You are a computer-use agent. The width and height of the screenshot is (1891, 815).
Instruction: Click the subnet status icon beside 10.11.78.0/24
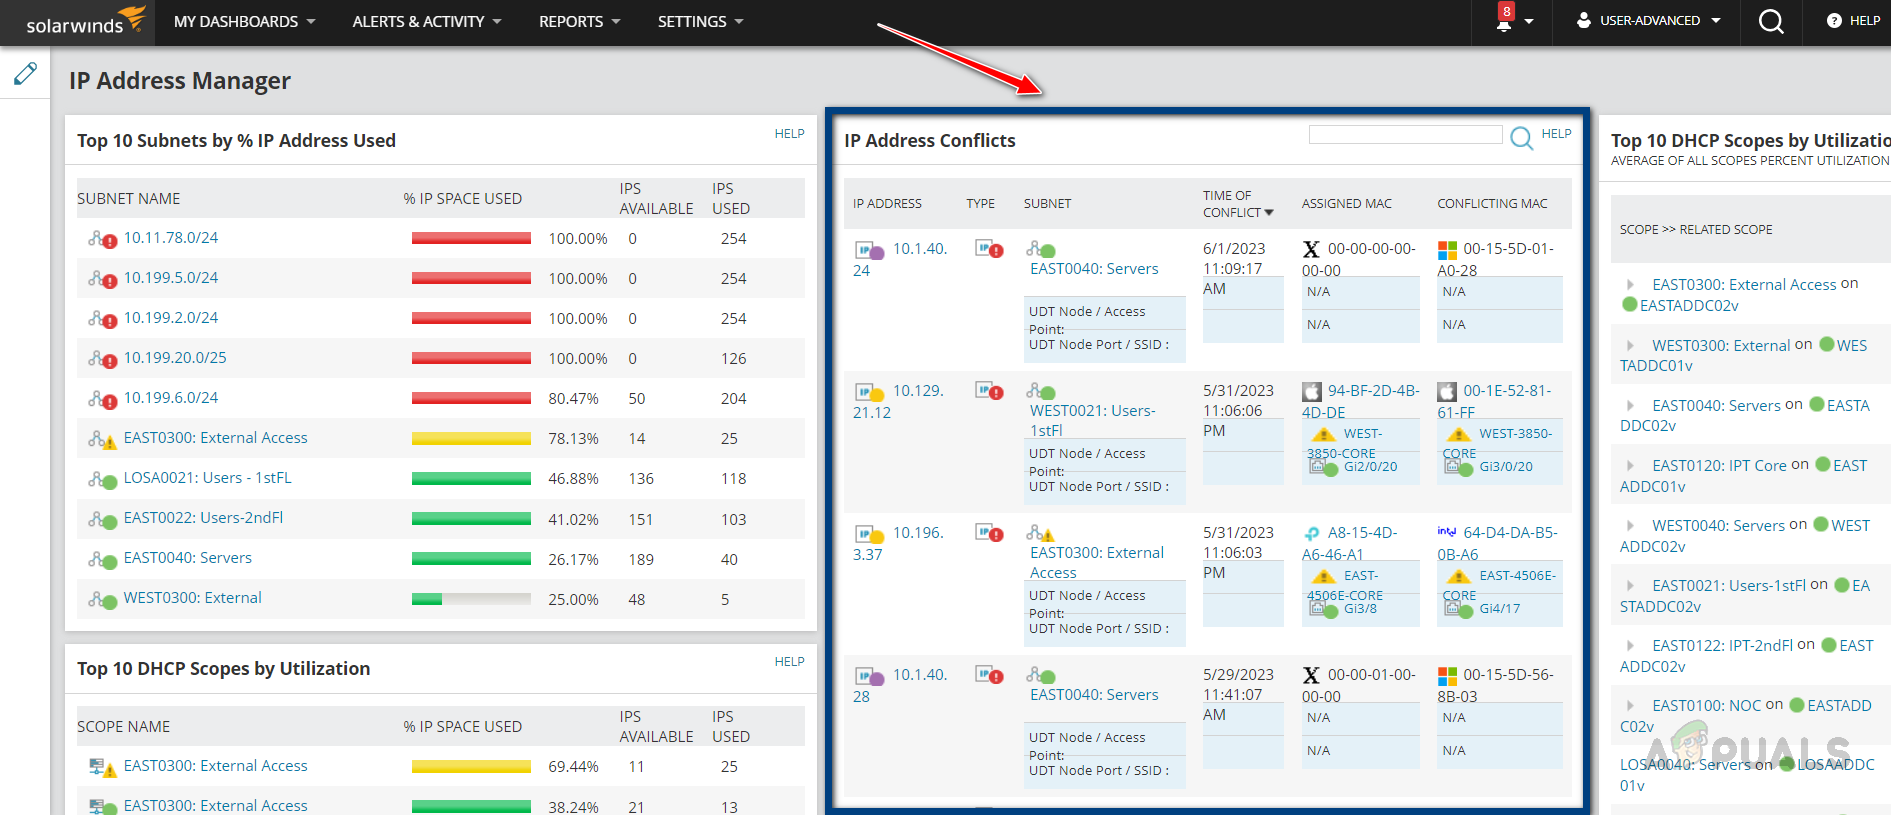pyautogui.click(x=102, y=239)
